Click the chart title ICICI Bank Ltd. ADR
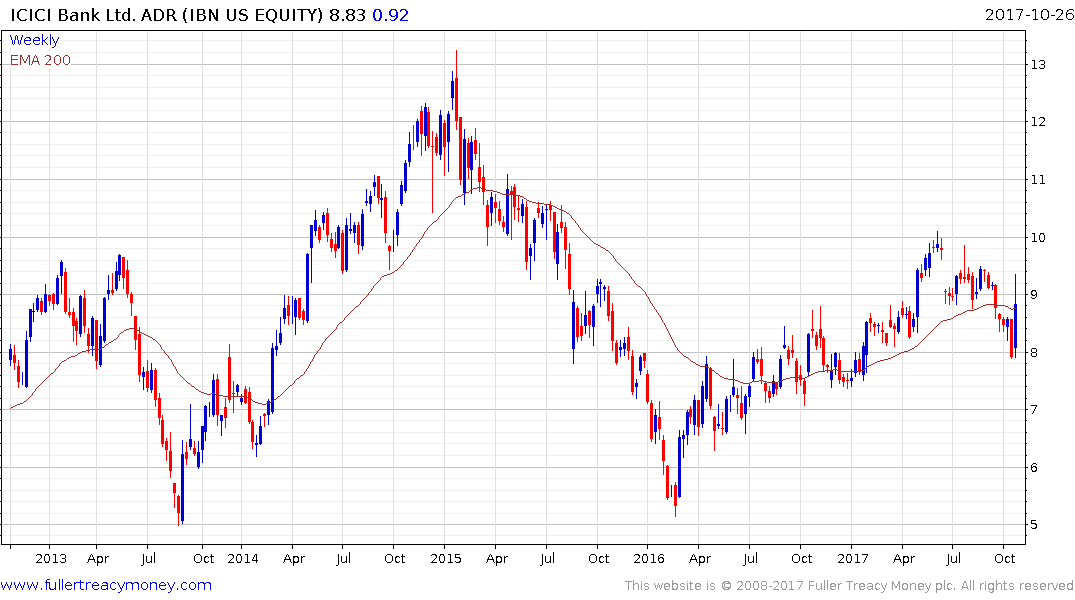Viewport: 1075px width, 600px height. click(94, 15)
